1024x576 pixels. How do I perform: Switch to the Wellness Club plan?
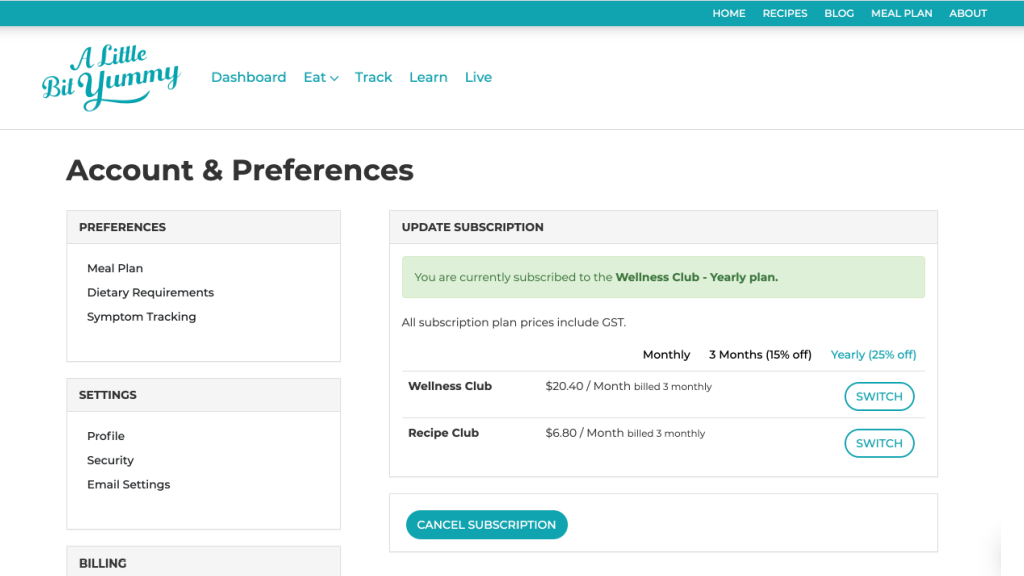879,396
